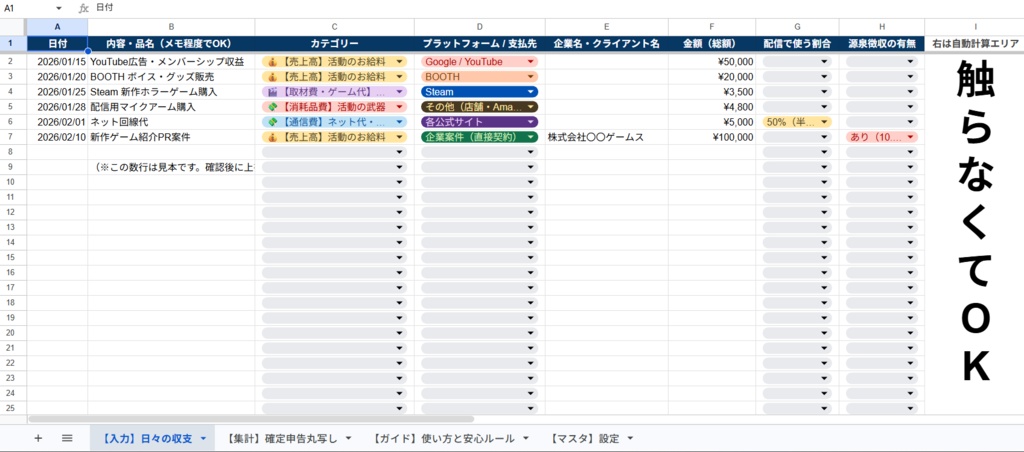Viewport: 1024px width, 452px height.
Task: Click amount cell ¥100,000
Action: click(712, 137)
